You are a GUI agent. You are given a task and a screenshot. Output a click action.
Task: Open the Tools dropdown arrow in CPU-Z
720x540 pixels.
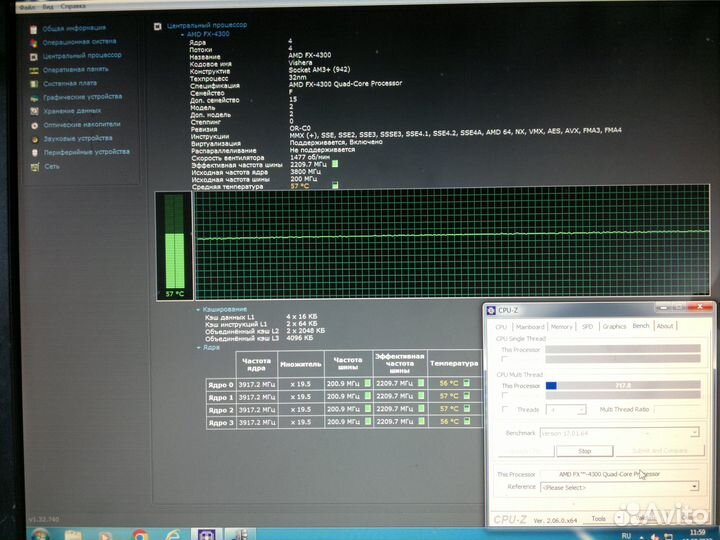click(619, 518)
